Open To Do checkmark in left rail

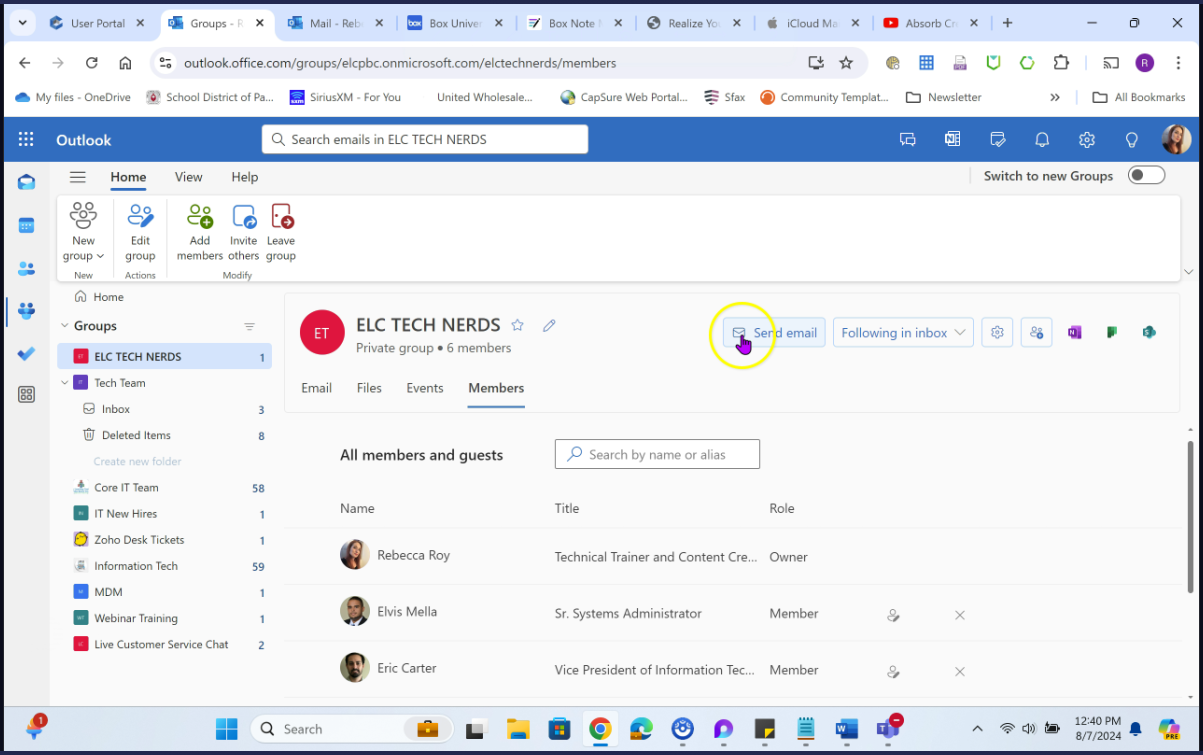coord(27,353)
